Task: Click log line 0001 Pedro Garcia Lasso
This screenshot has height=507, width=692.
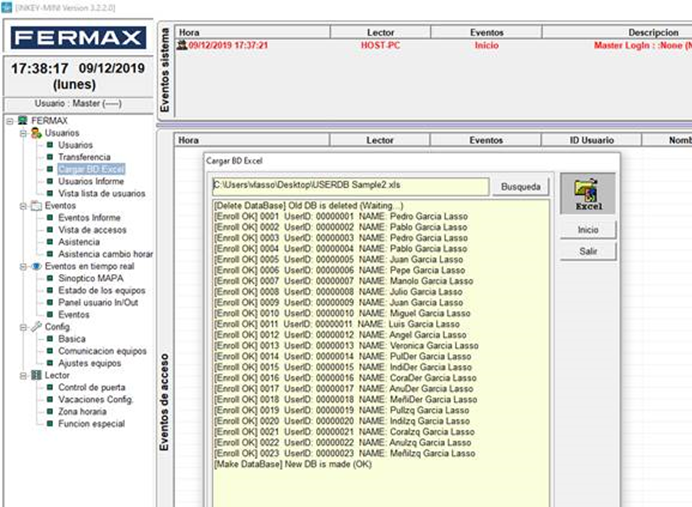Action: coord(341,216)
